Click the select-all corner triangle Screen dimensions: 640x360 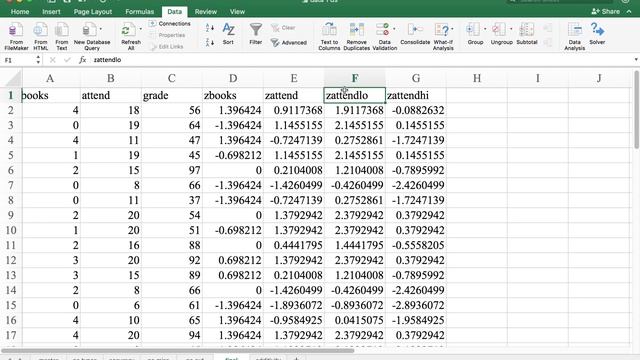[11, 78]
